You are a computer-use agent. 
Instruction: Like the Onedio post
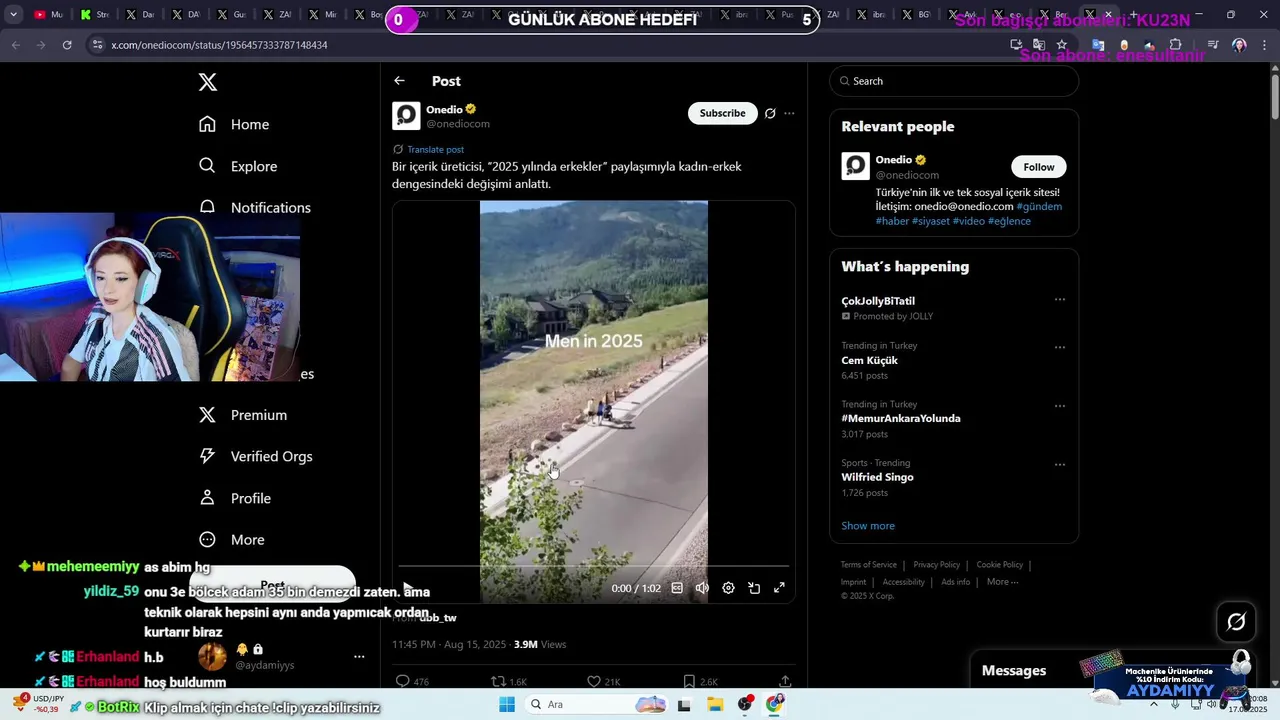coord(594,681)
